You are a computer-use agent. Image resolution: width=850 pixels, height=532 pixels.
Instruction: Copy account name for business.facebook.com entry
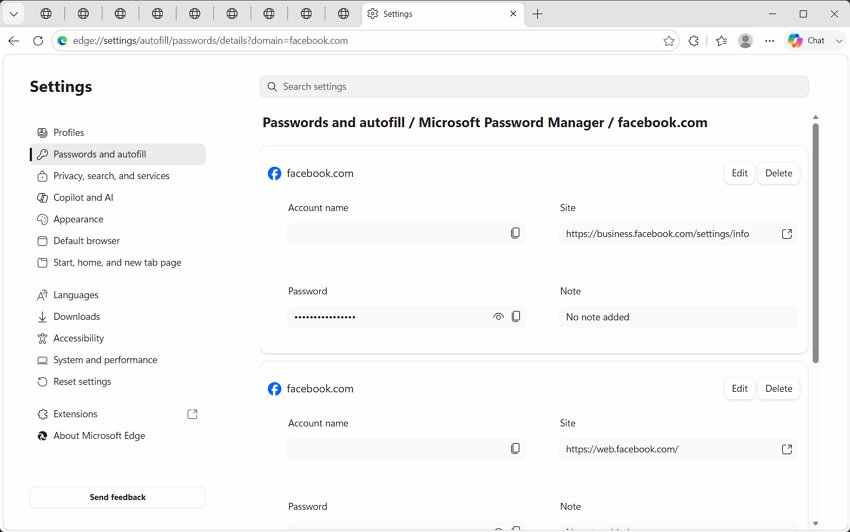(515, 233)
